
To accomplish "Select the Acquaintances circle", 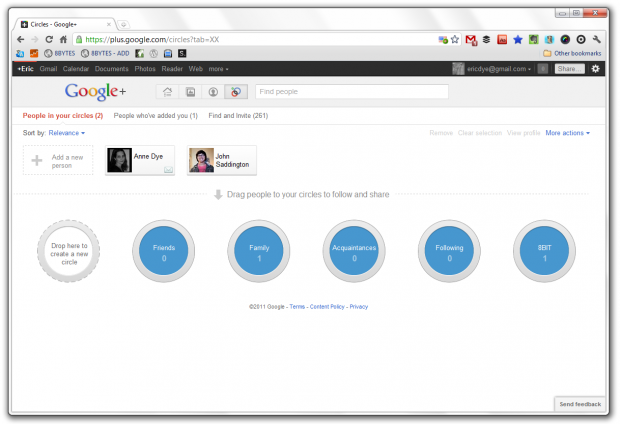I will (354, 251).
